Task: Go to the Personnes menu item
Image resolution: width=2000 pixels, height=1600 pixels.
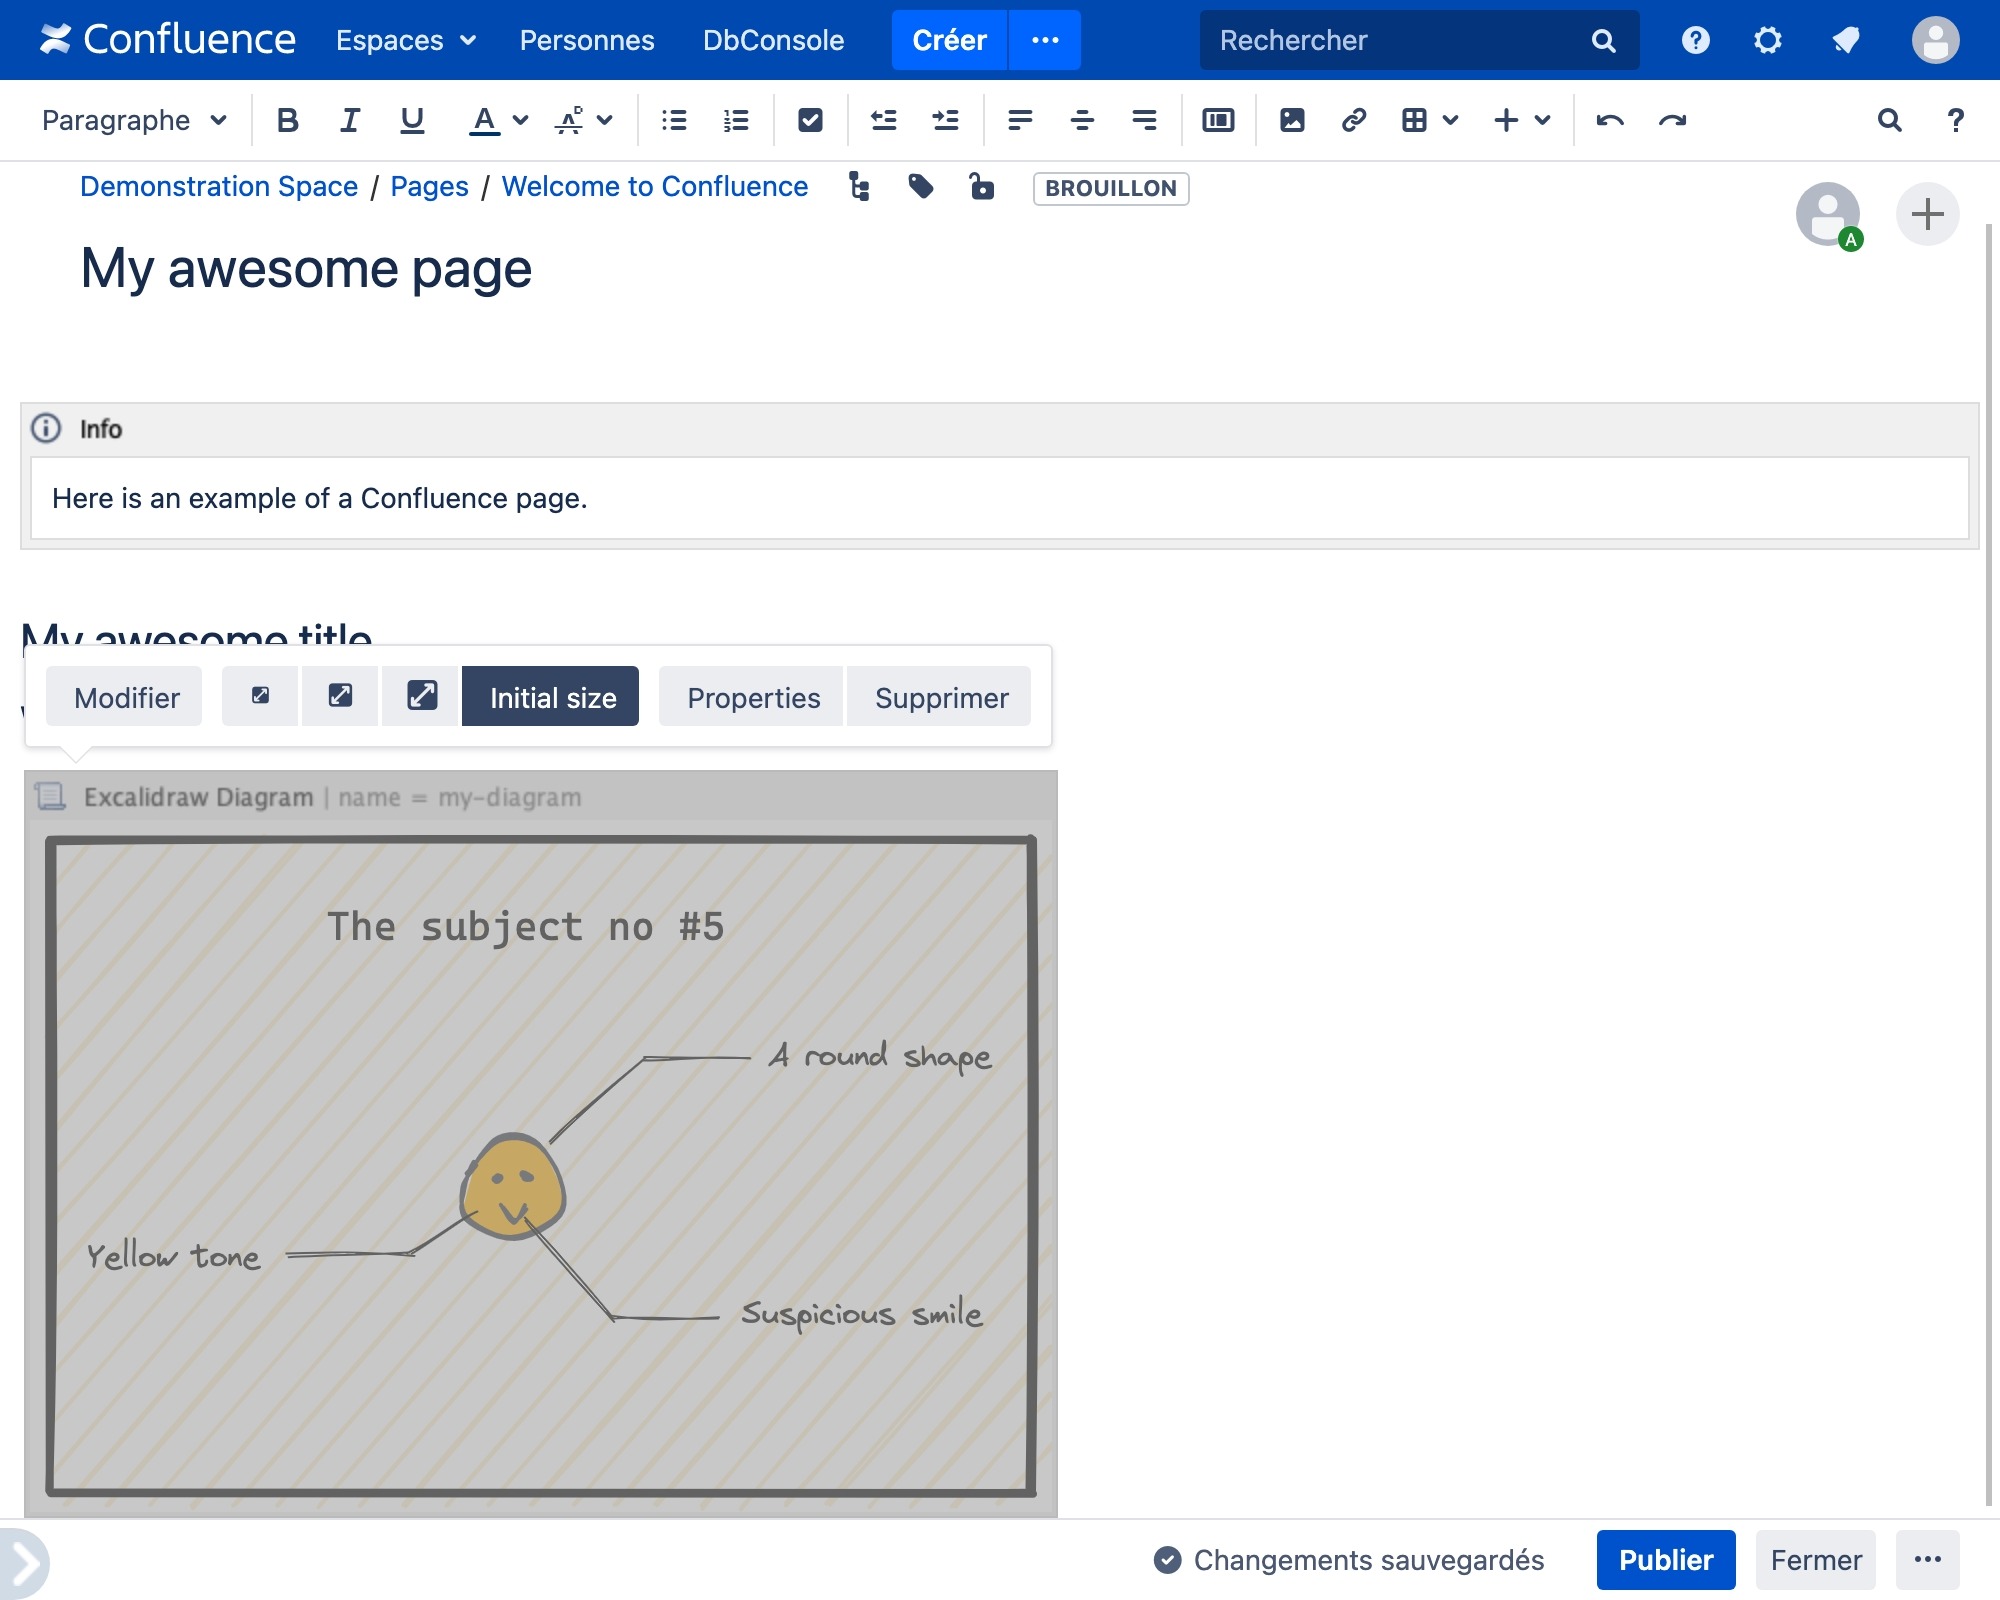Action: tap(587, 40)
